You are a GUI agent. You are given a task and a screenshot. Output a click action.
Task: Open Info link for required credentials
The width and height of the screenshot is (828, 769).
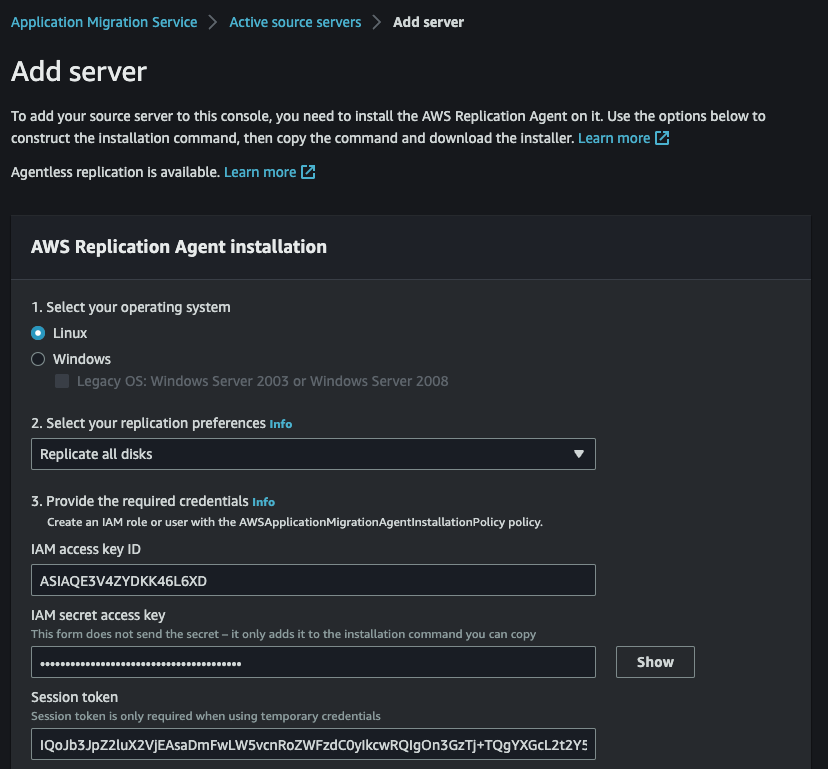pyautogui.click(x=264, y=502)
